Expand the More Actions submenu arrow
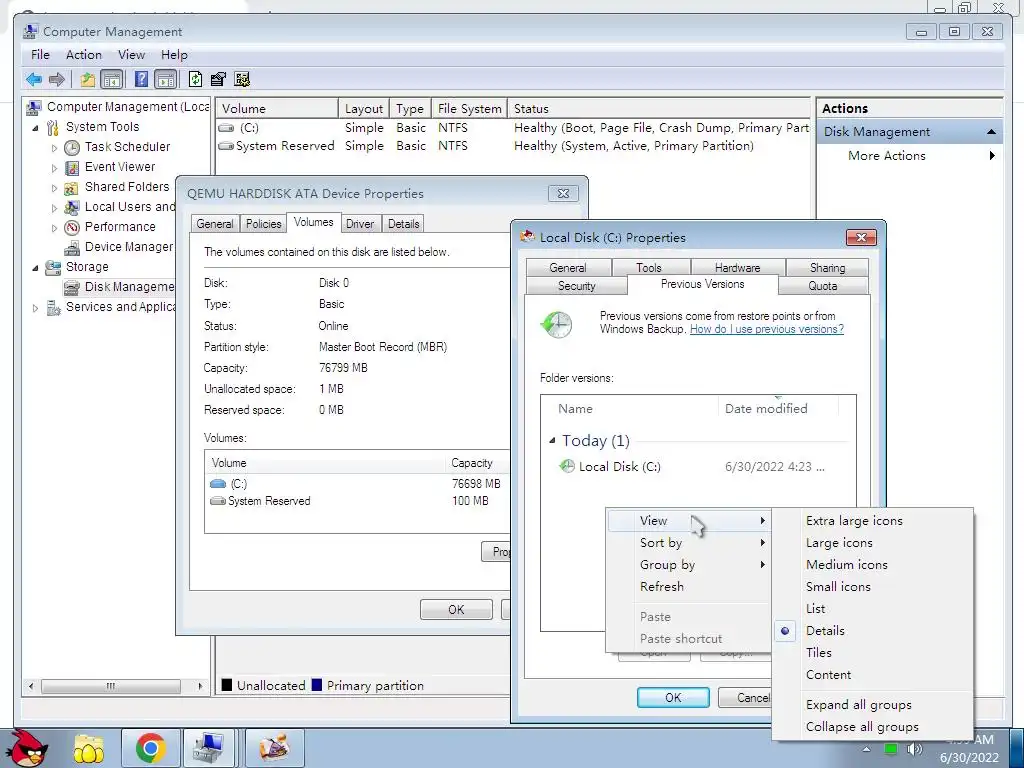 992,155
